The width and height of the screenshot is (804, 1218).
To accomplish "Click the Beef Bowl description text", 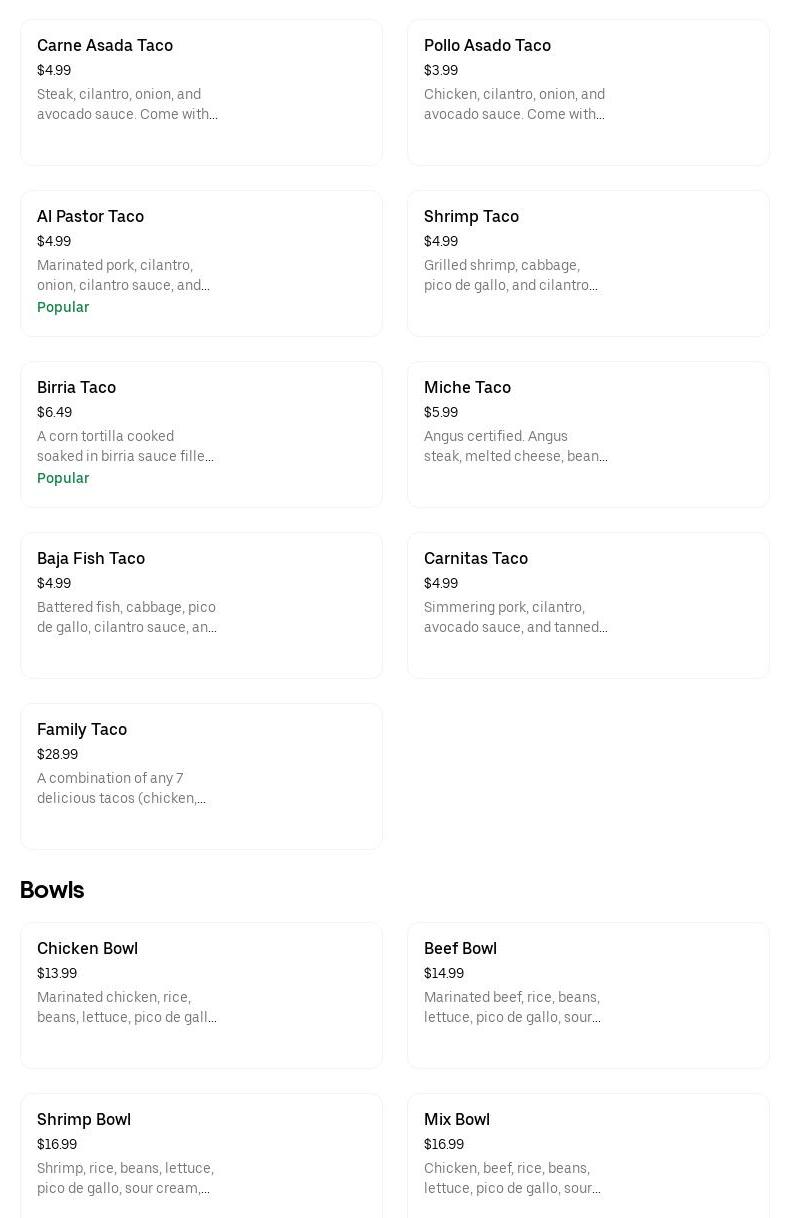I will (512, 1007).
